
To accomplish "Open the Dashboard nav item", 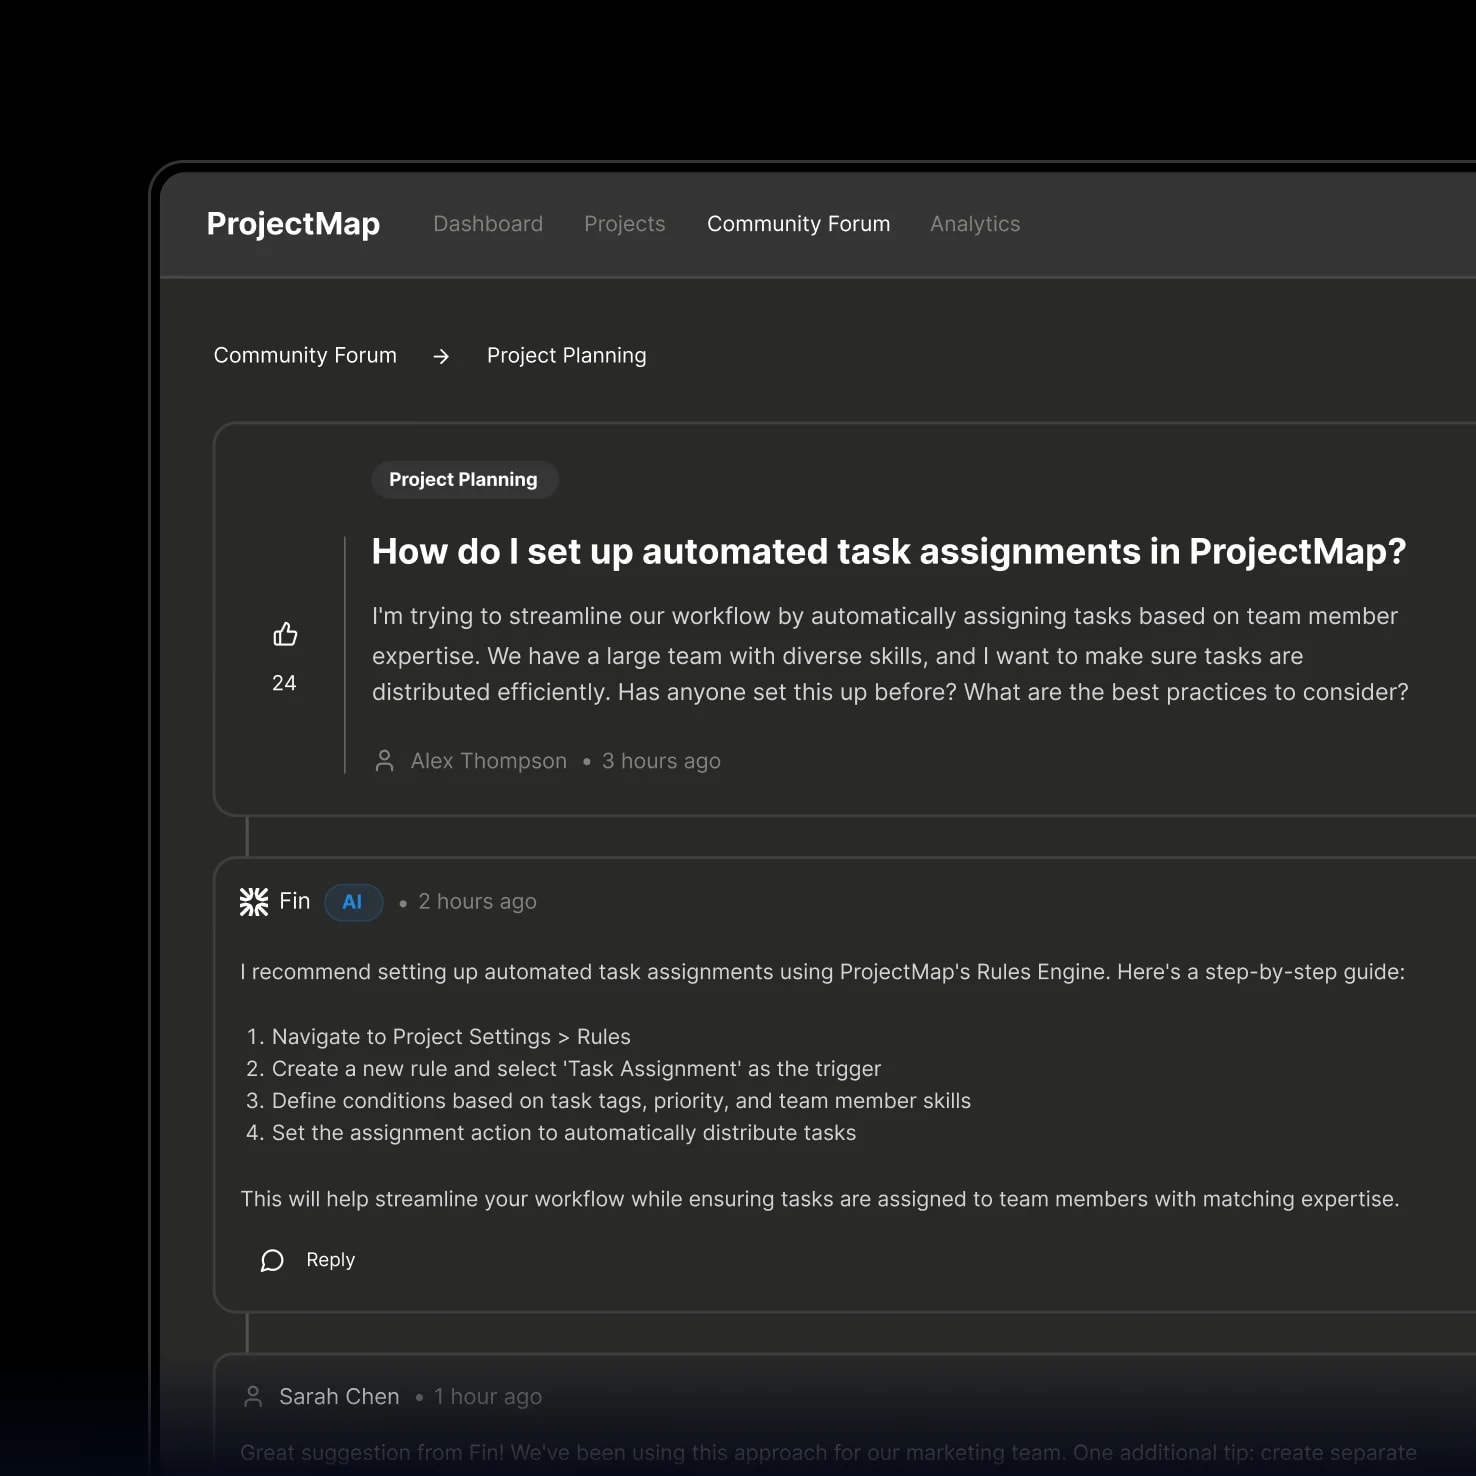I will click(x=488, y=224).
